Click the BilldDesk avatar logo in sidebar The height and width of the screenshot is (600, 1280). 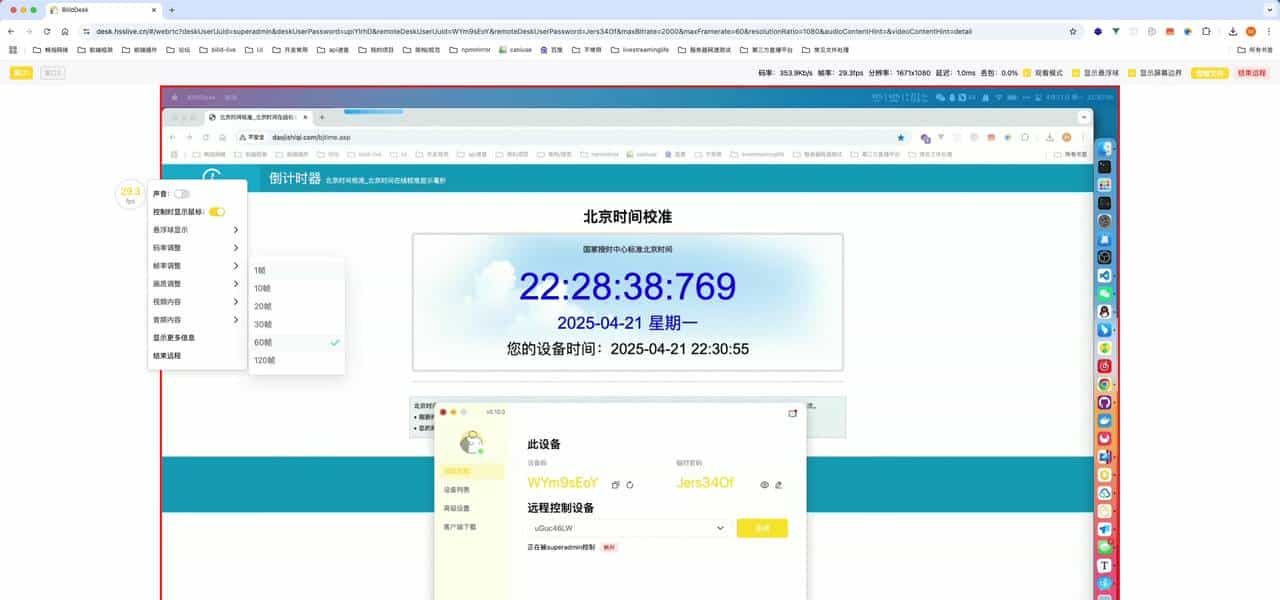(x=472, y=443)
